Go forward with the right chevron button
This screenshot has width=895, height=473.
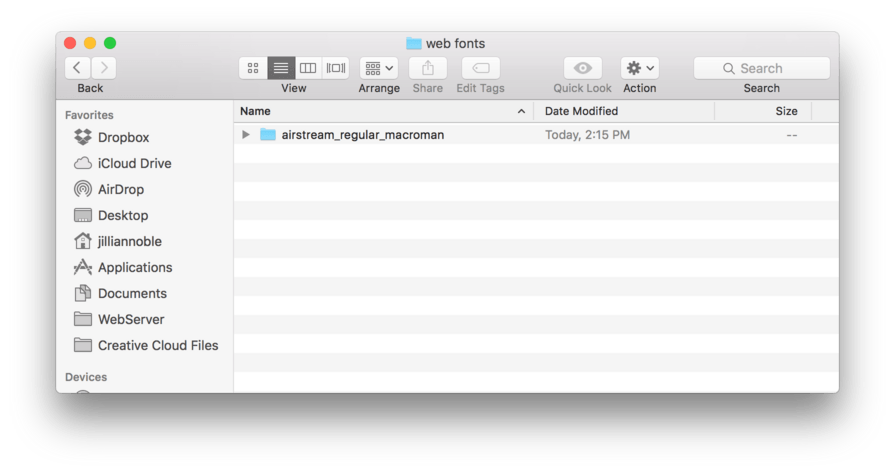click(x=104, y=68)
